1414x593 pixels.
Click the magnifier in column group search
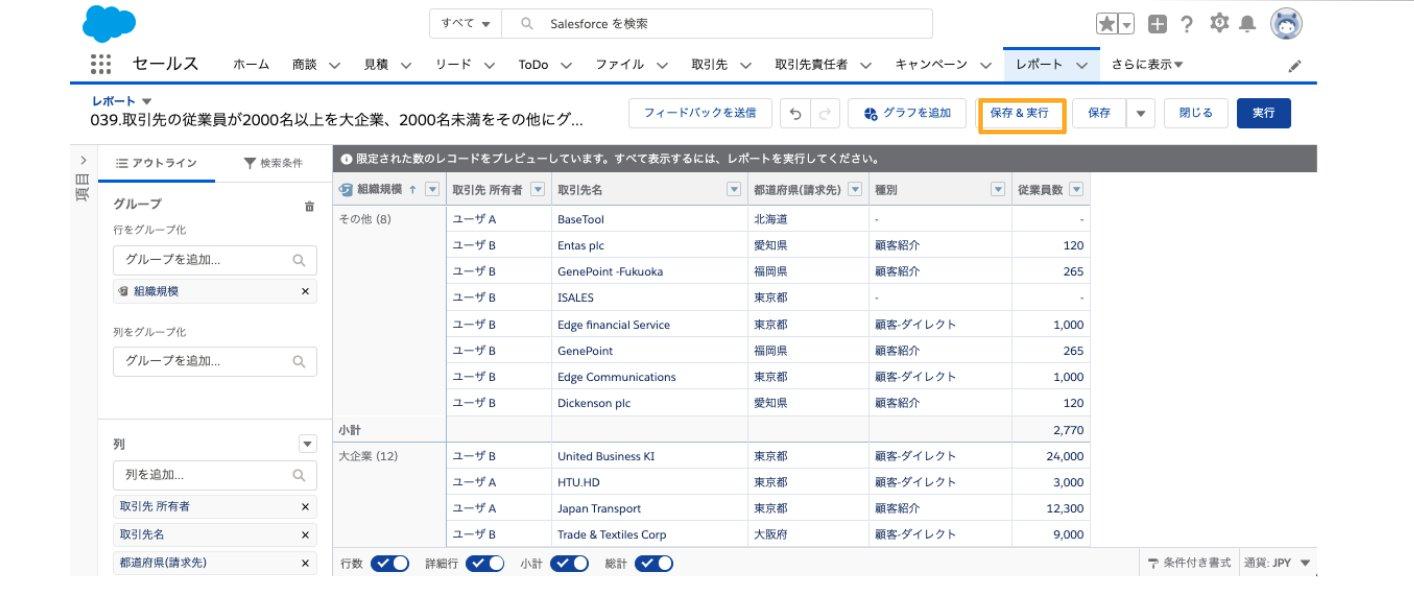pyautogui.click(x=299, y=361)
